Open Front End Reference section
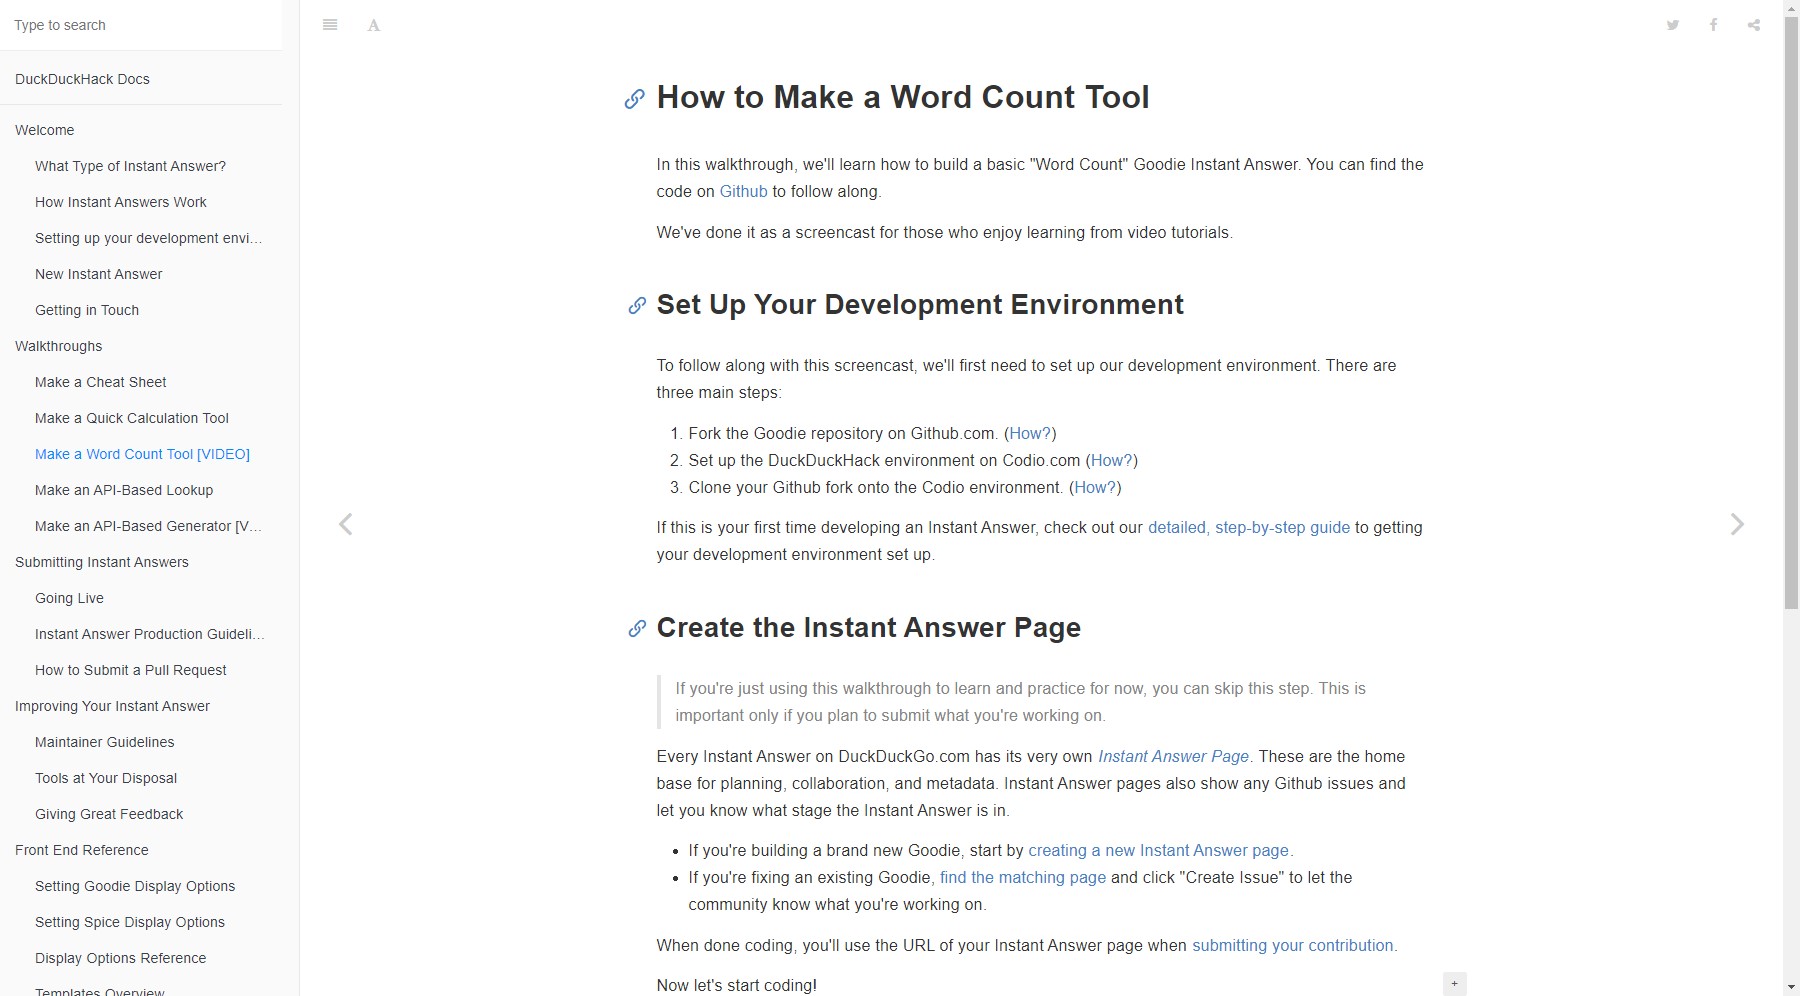The width and height of the screenshot is (1800, 996). tap(81, 850)
